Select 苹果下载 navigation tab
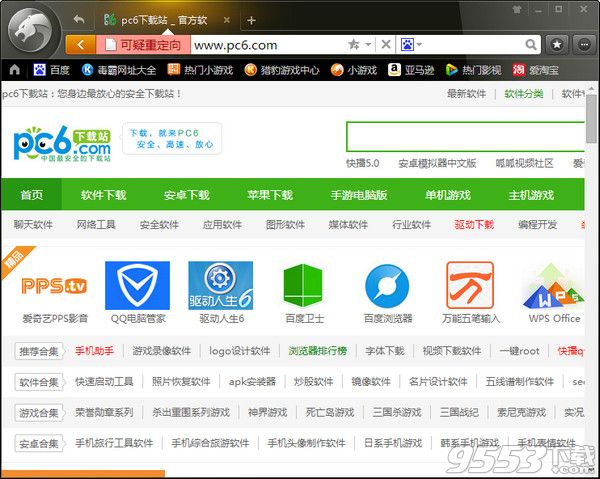 coord(270,195)
